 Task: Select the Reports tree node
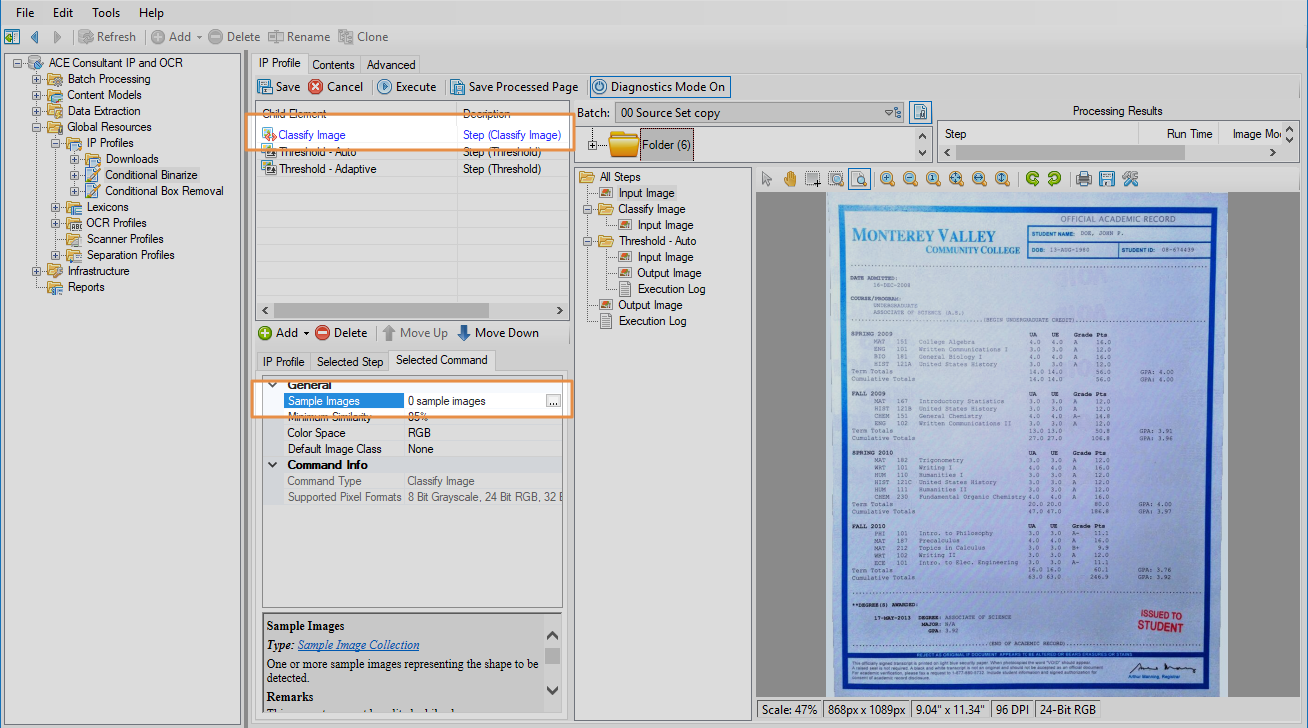click(86, 287)
